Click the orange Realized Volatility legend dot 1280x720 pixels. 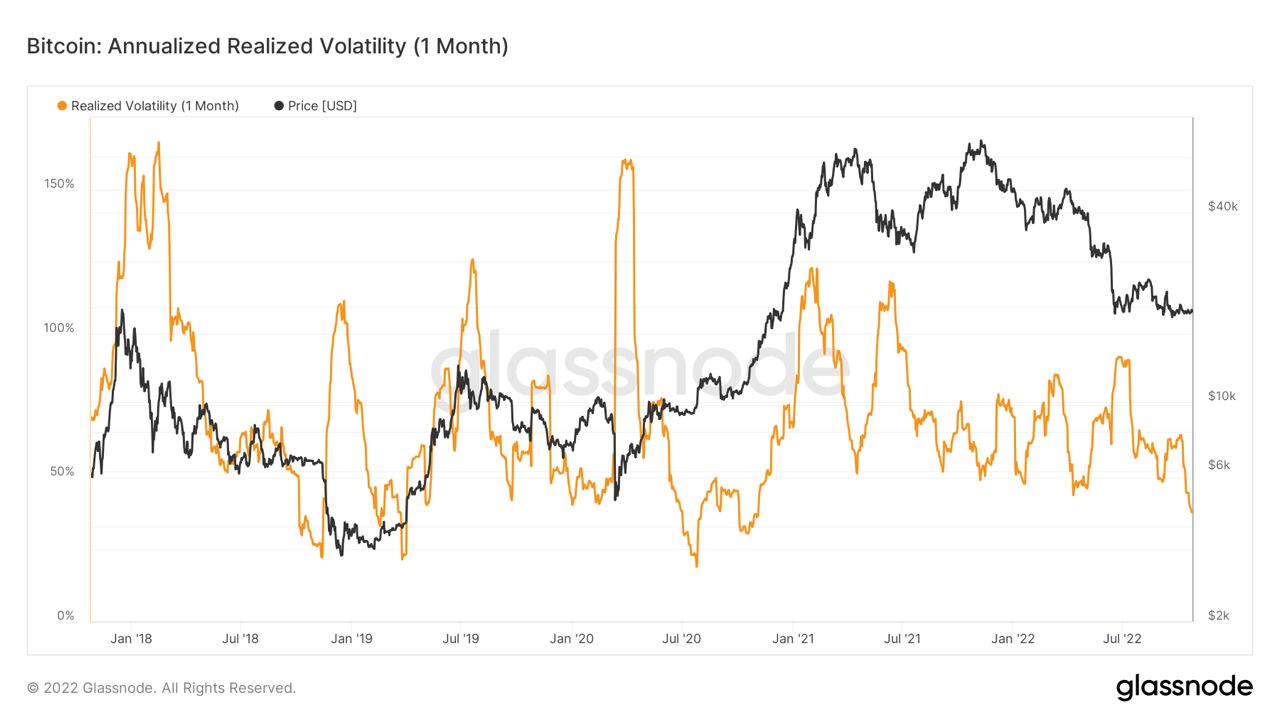click(62, 106)
